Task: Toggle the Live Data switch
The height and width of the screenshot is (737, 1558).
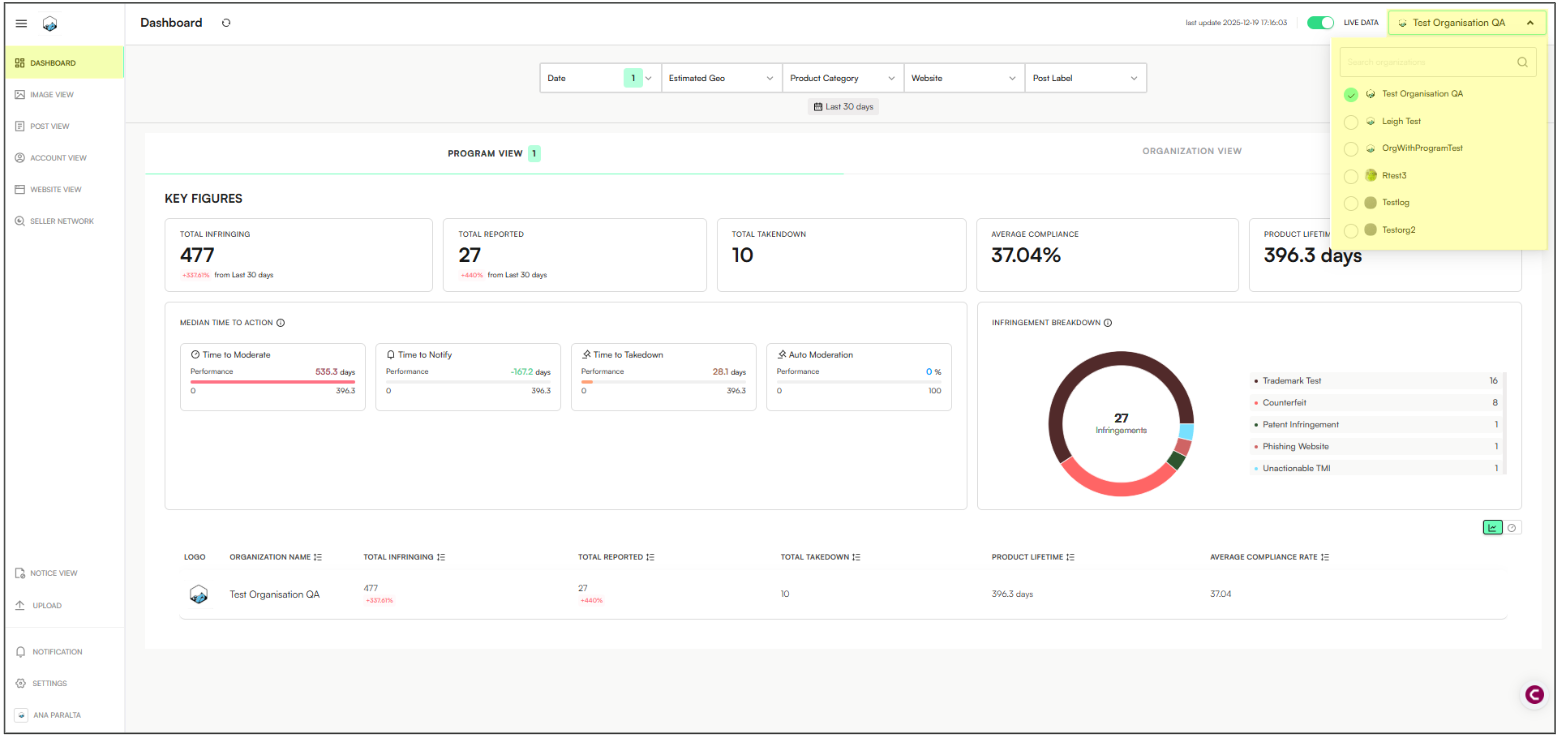Action: (x=1320, y=22)
